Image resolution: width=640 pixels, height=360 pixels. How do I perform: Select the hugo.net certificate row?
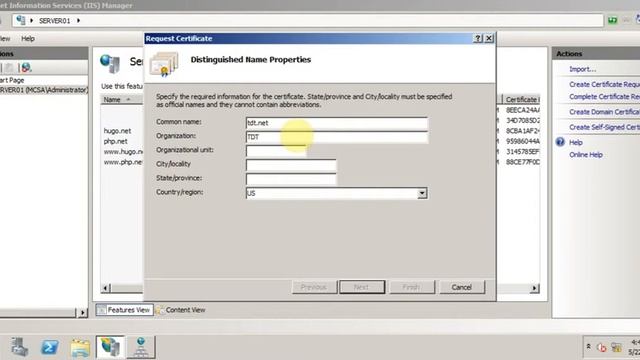point(117,131)
